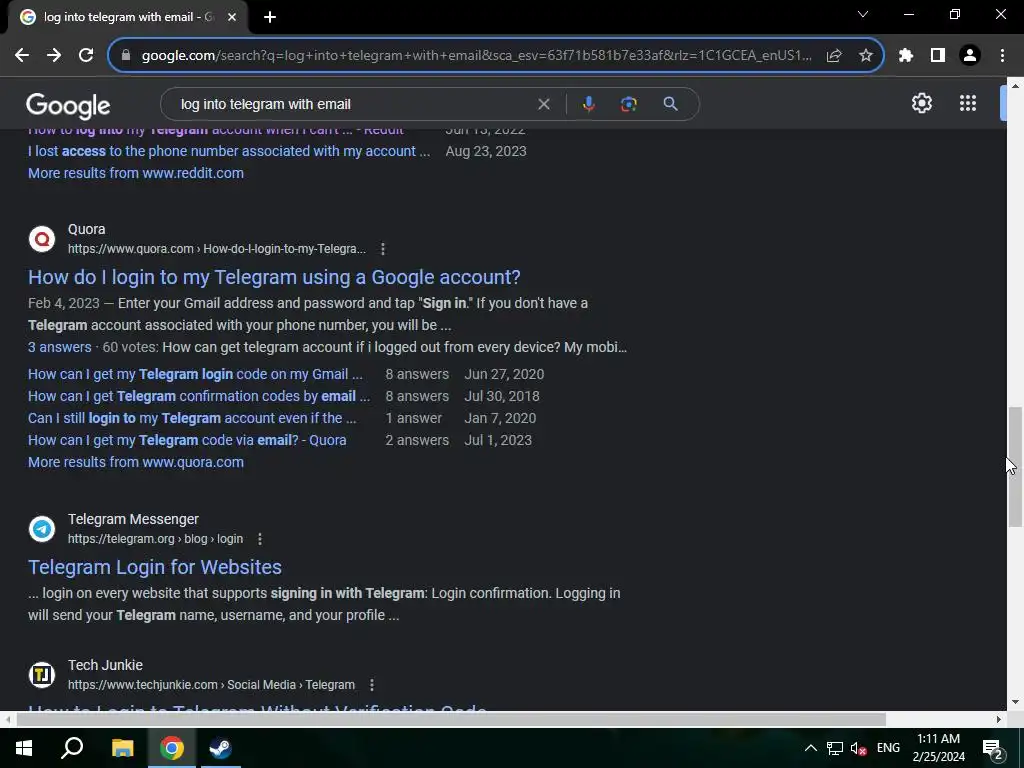Image resolution: width=1024 pixels, height=768 pixels.
Task: Open 'Telegram Login for Websites' result
Action: coord(155,567)
